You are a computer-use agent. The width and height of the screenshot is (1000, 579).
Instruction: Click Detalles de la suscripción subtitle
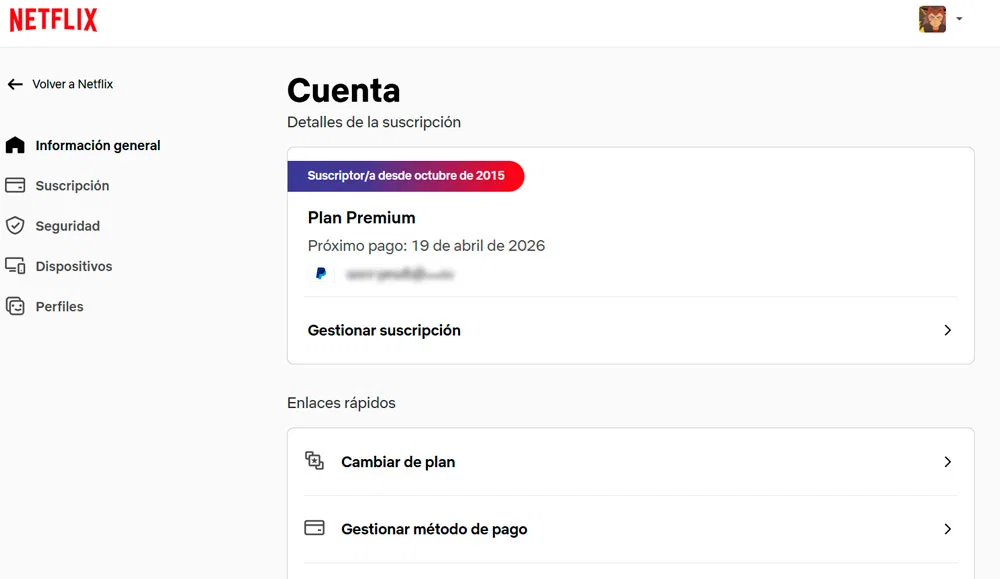tap(374, 122)
